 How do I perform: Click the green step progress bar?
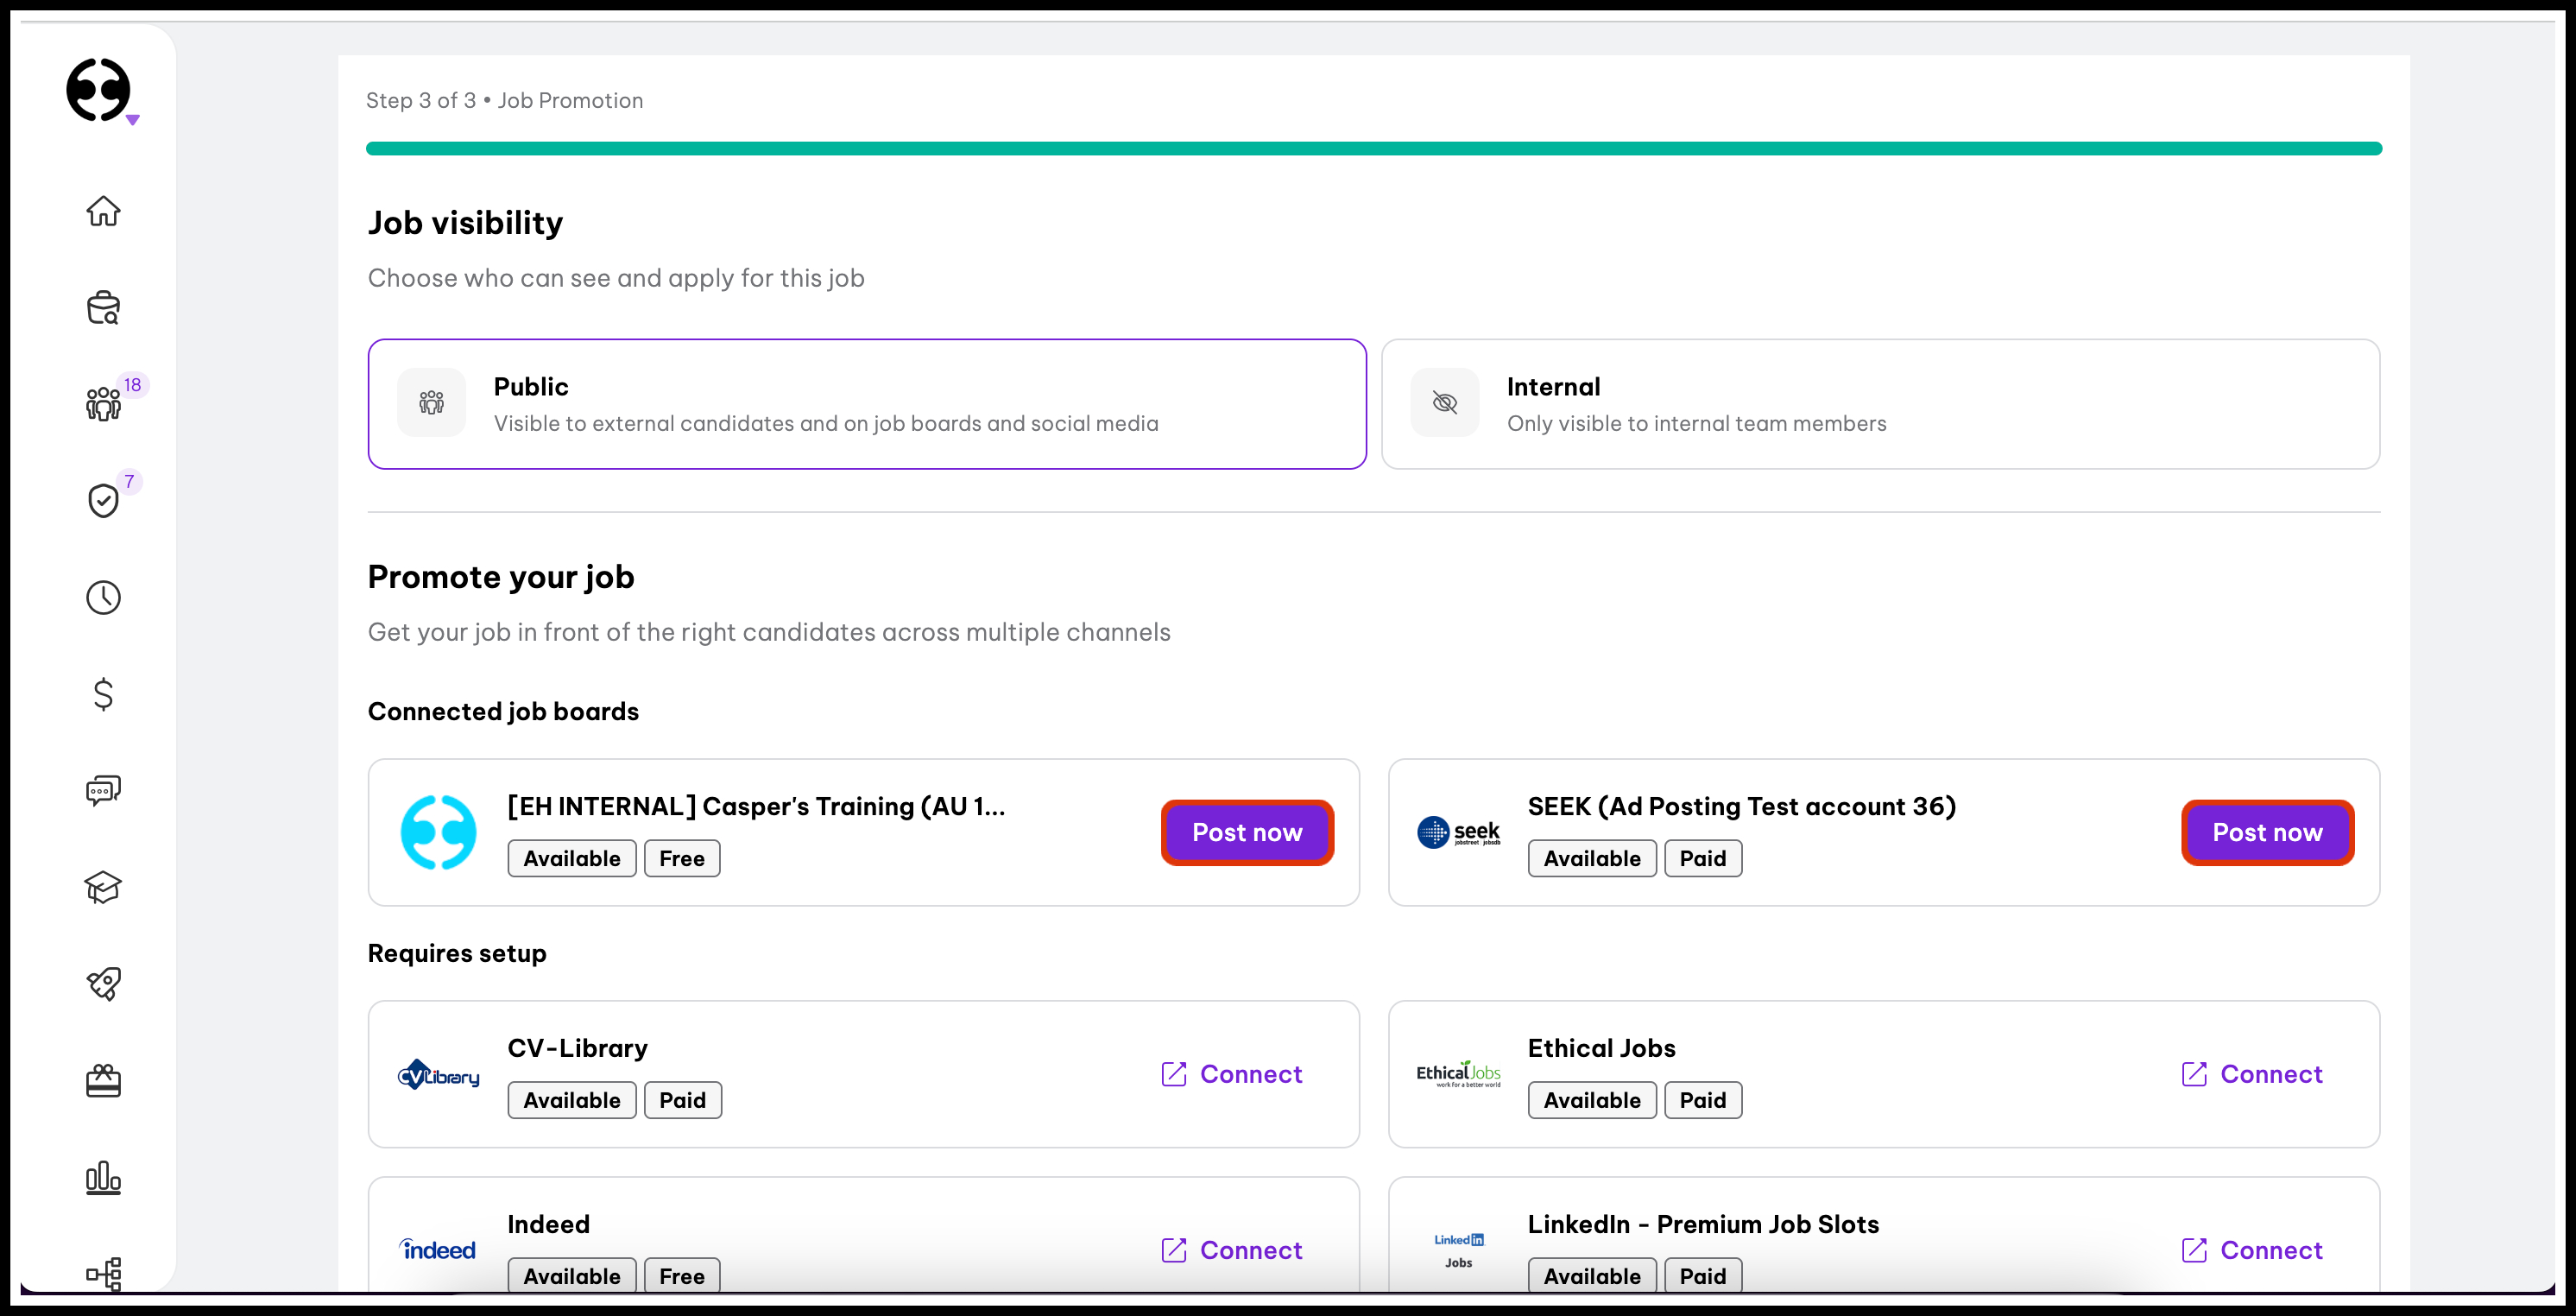[x=1373, y=148]
